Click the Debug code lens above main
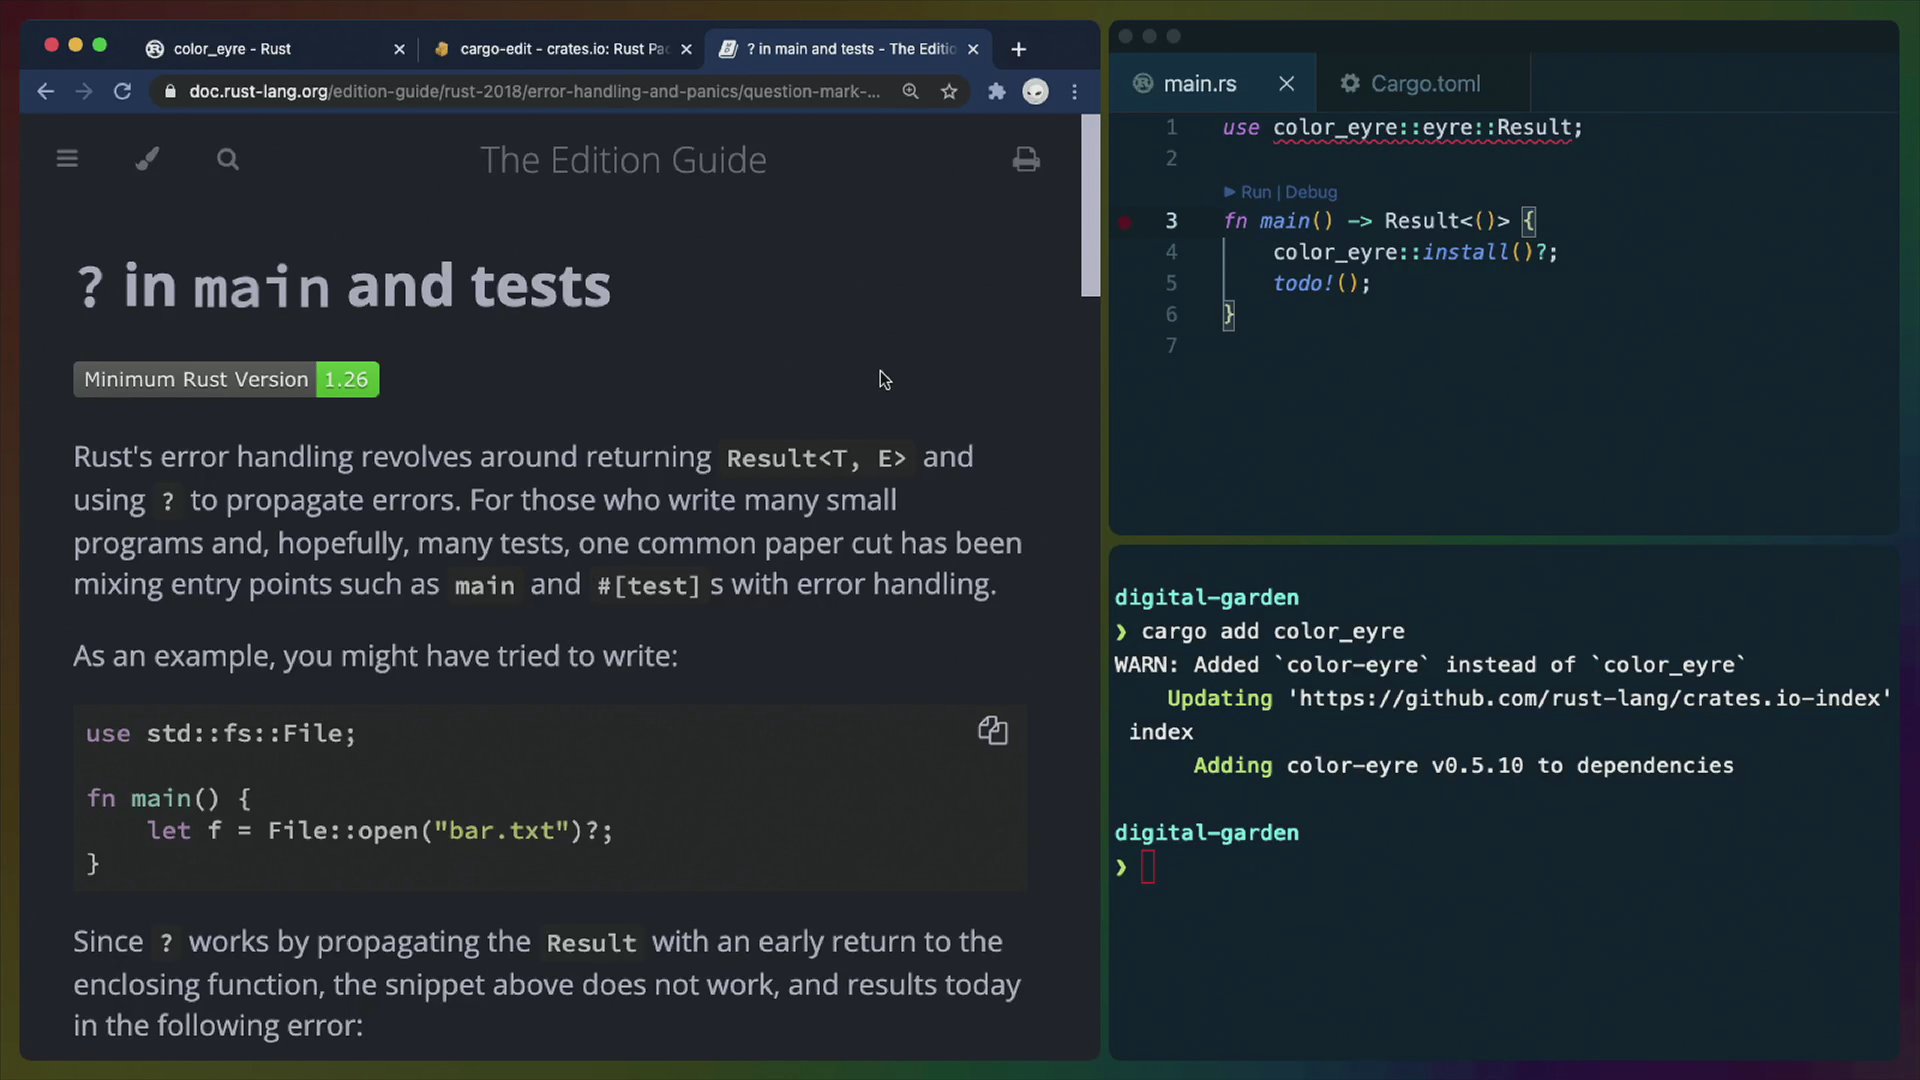The height and width of the screenshot is (1080, 1920). click(1311, 192)
